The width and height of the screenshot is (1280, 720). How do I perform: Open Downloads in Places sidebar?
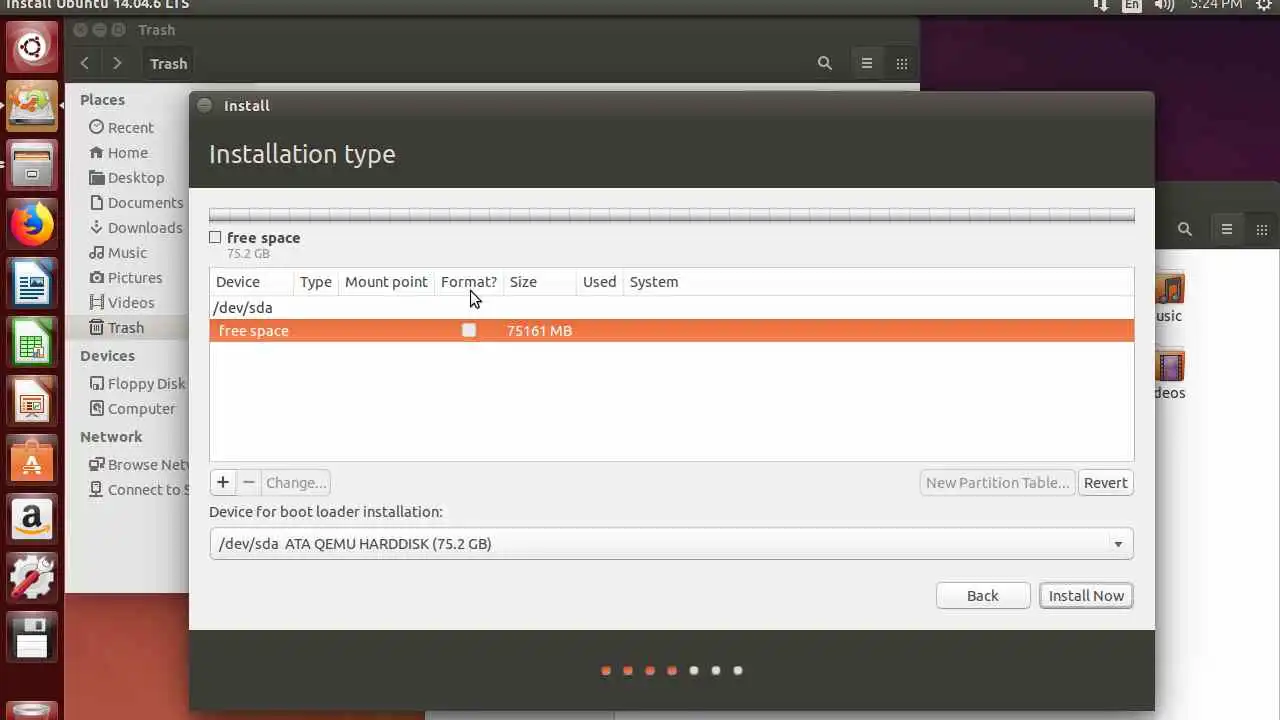pyautogui.click(x=135, y=227)
